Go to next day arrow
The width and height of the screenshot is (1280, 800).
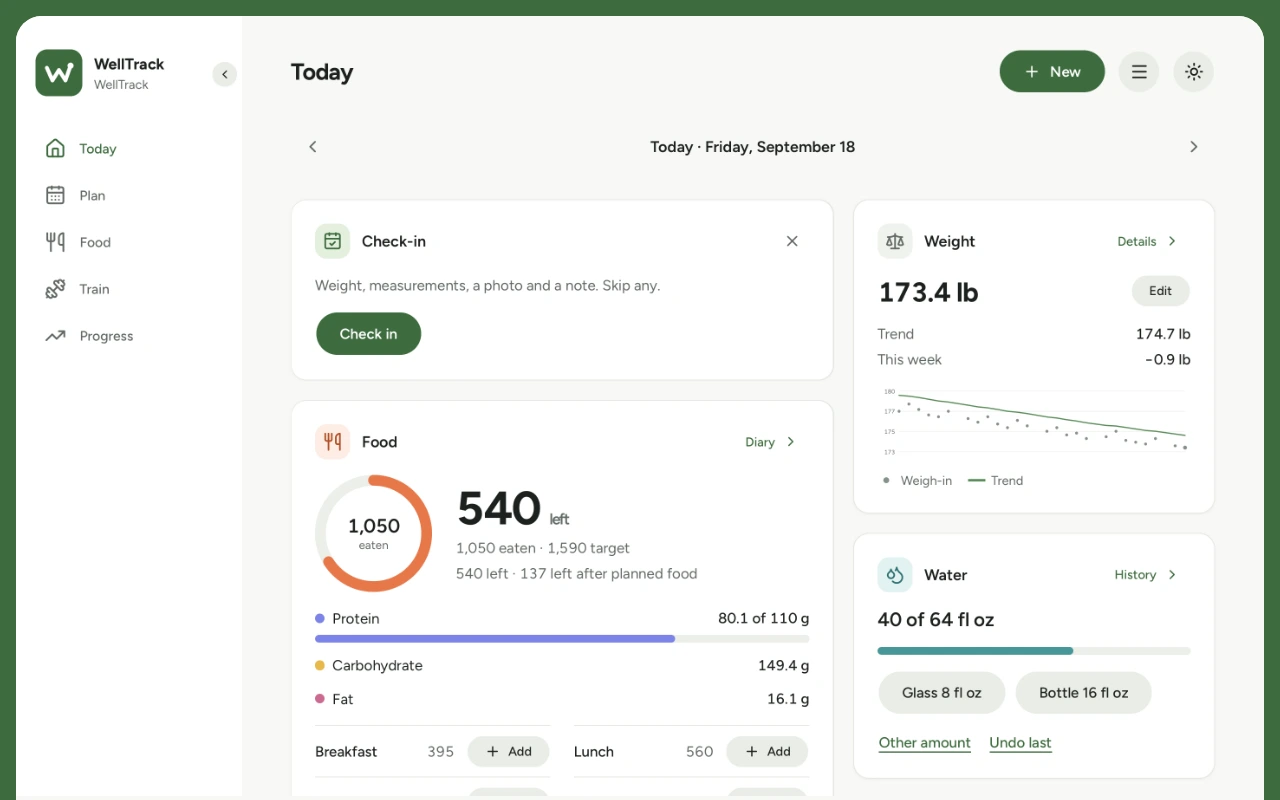click(1193, 147)
